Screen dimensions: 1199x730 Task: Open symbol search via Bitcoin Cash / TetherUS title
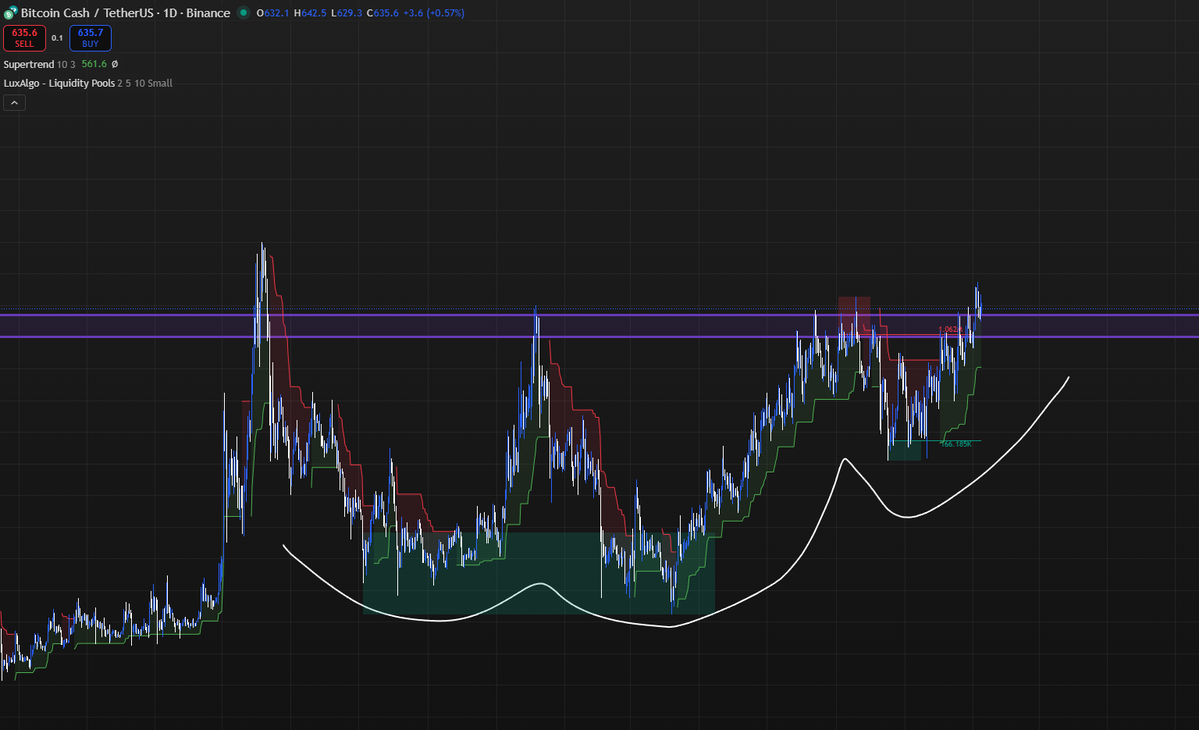pyautogui.click(x=125, y=13)
